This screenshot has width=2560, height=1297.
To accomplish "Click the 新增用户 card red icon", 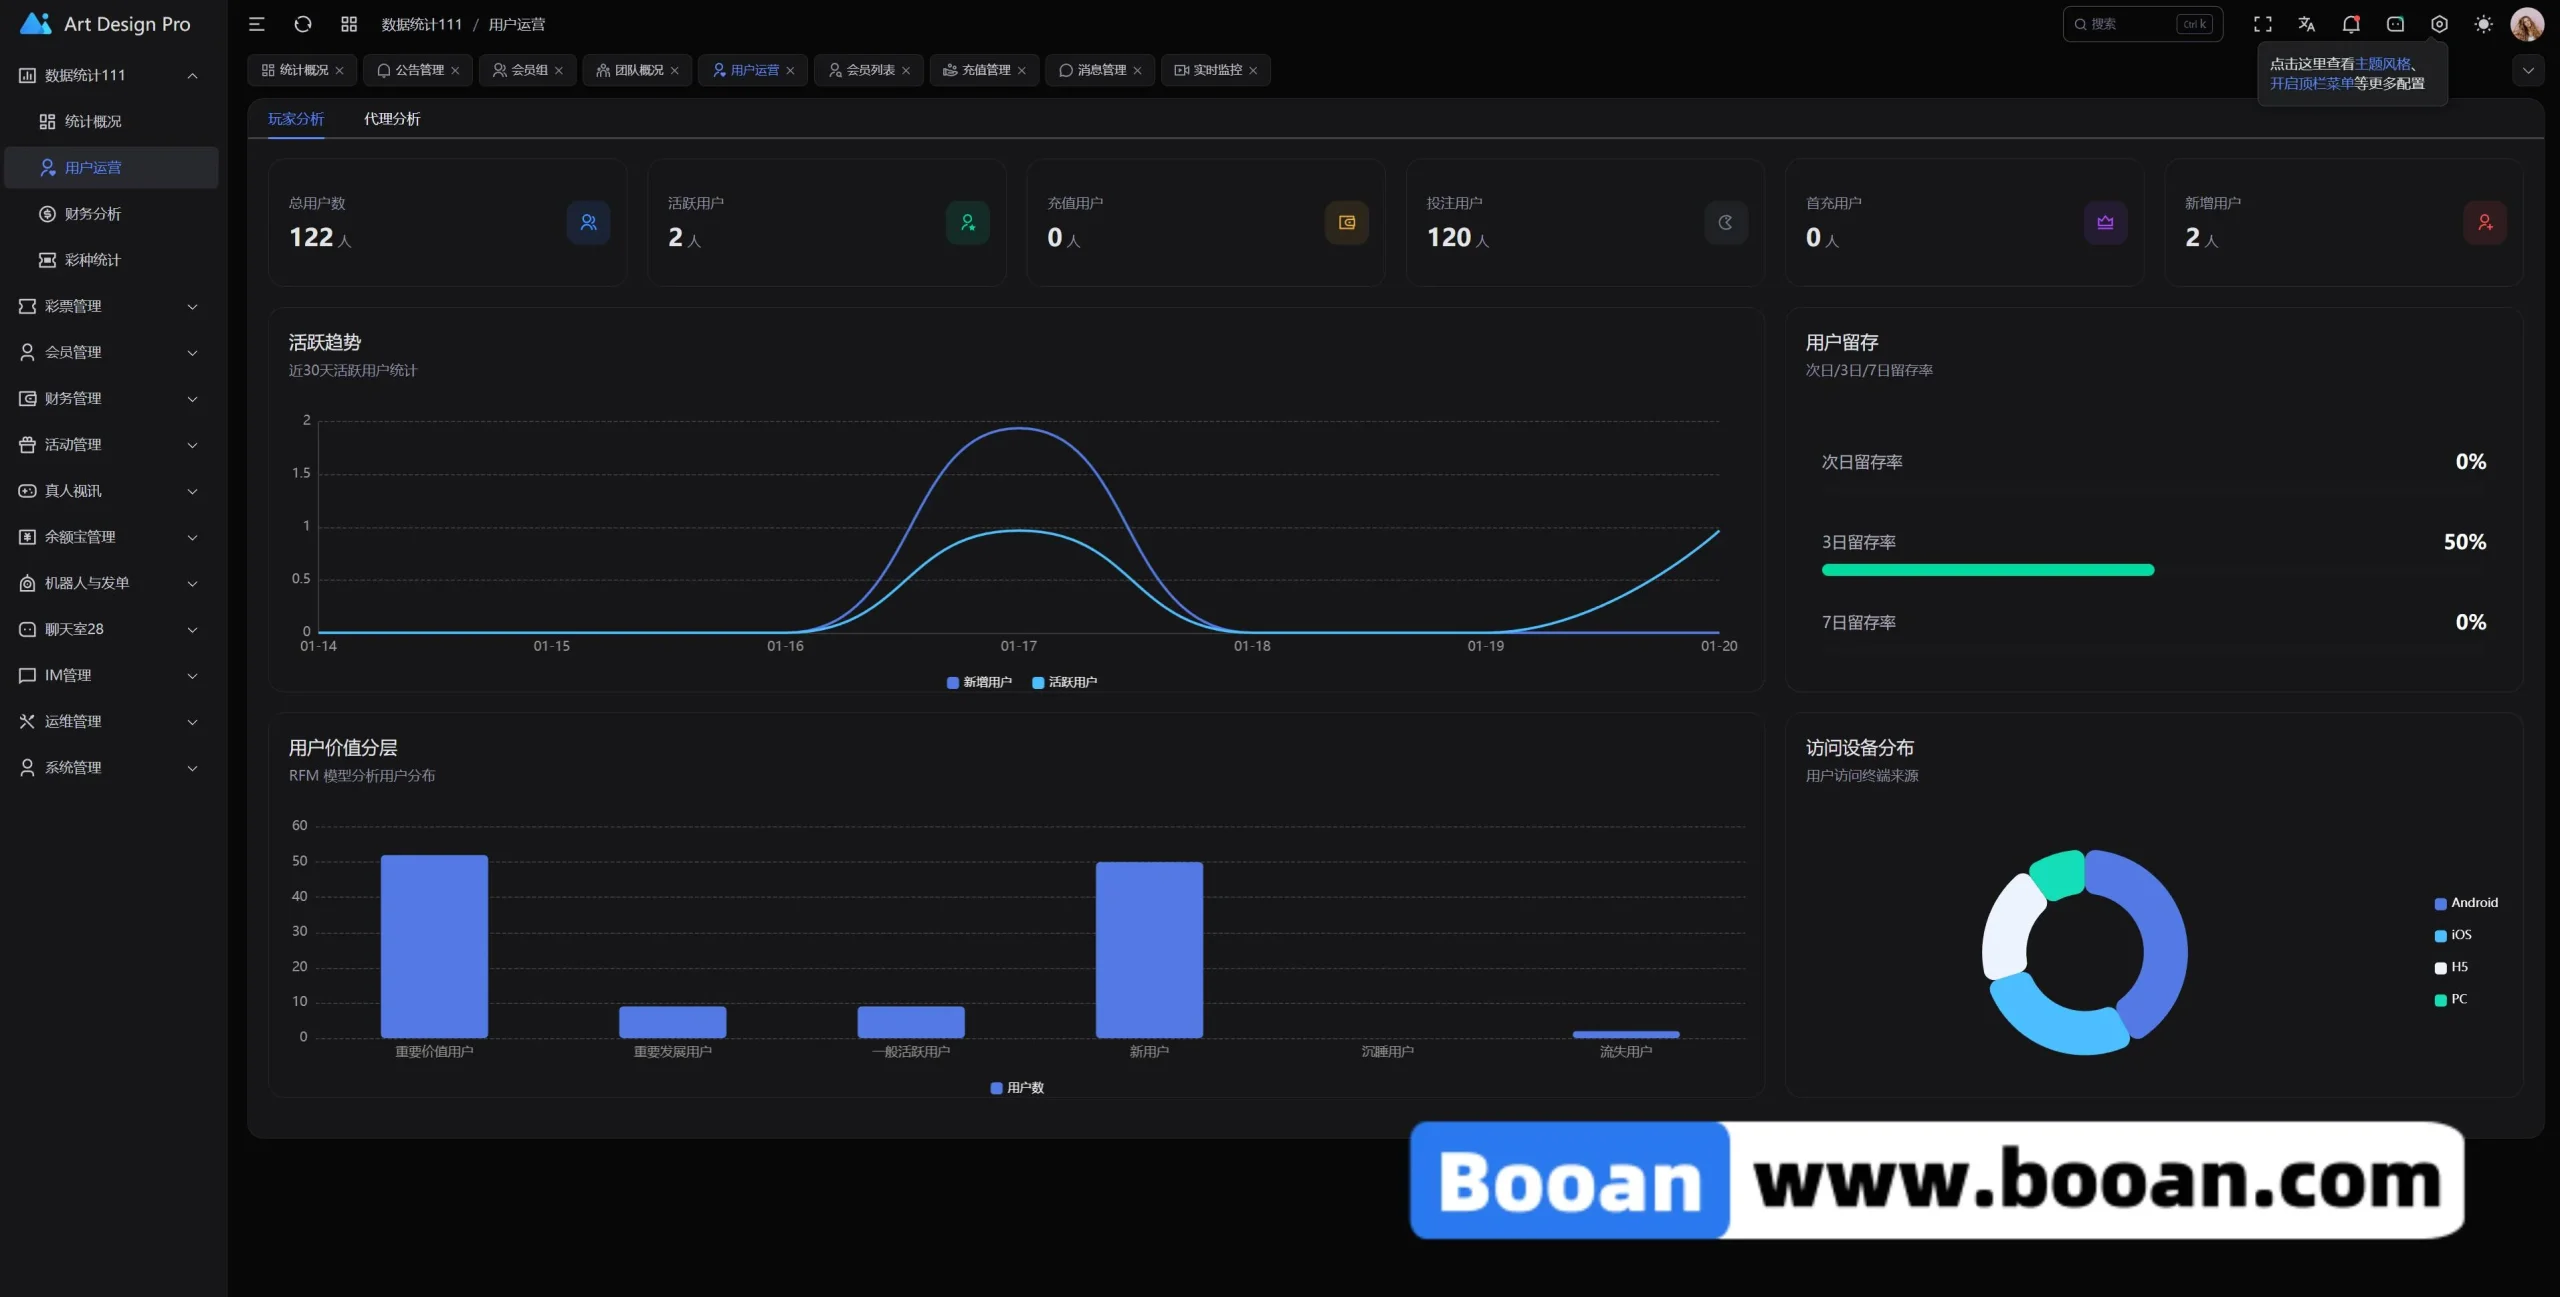I will point(2485,222).
